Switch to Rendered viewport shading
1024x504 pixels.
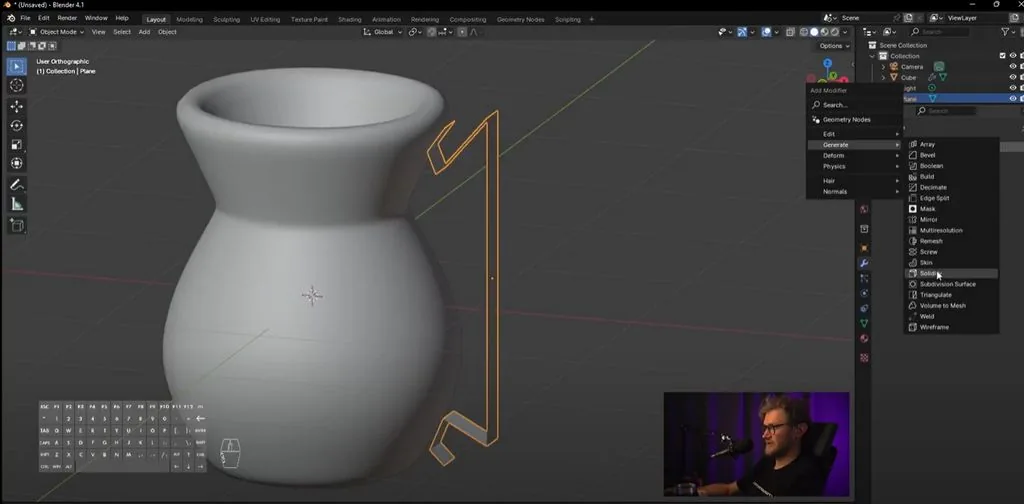tap(834, 31)
